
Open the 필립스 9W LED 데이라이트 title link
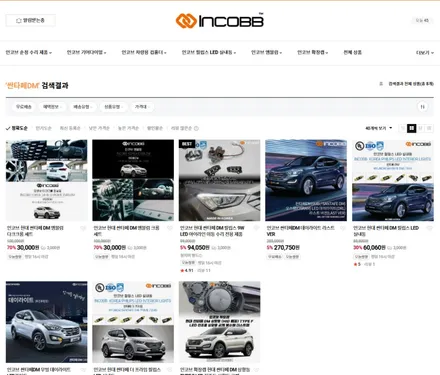tap(212, 231)
